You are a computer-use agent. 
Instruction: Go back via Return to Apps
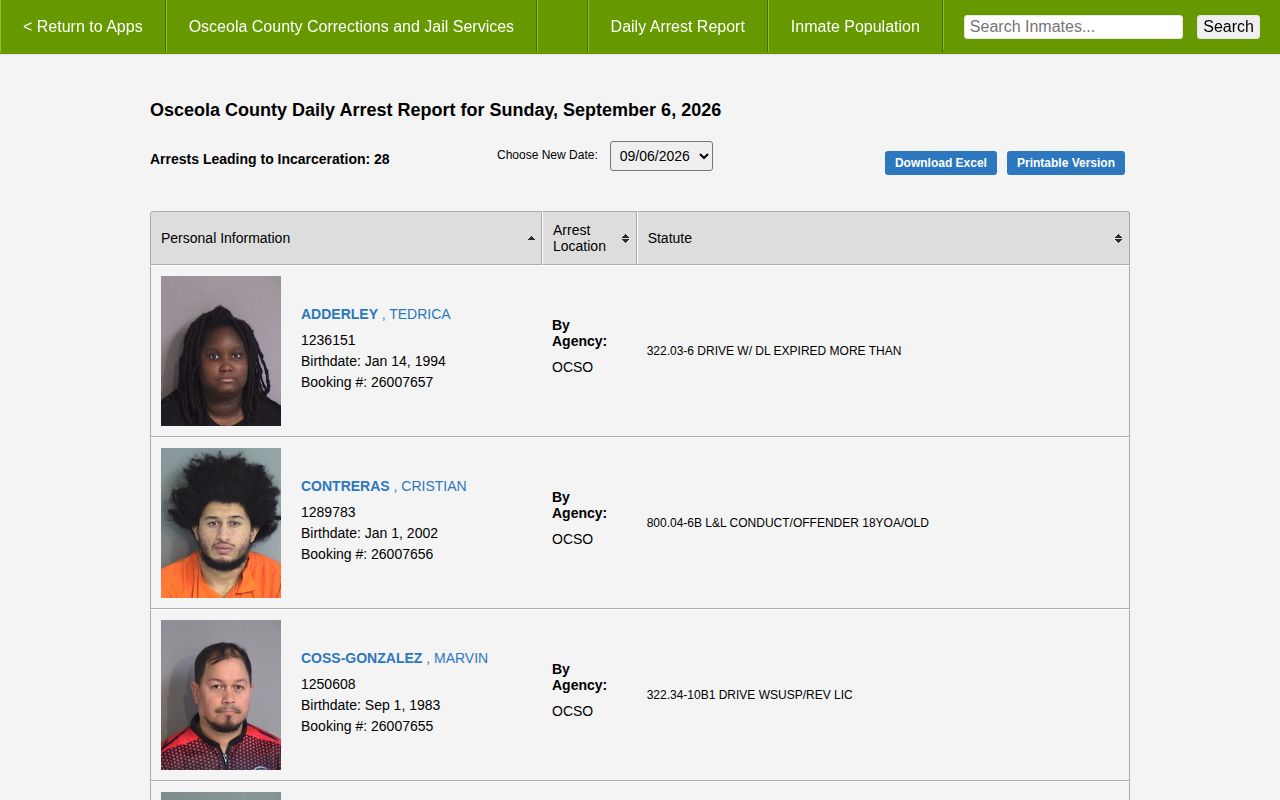coord(83,27)
